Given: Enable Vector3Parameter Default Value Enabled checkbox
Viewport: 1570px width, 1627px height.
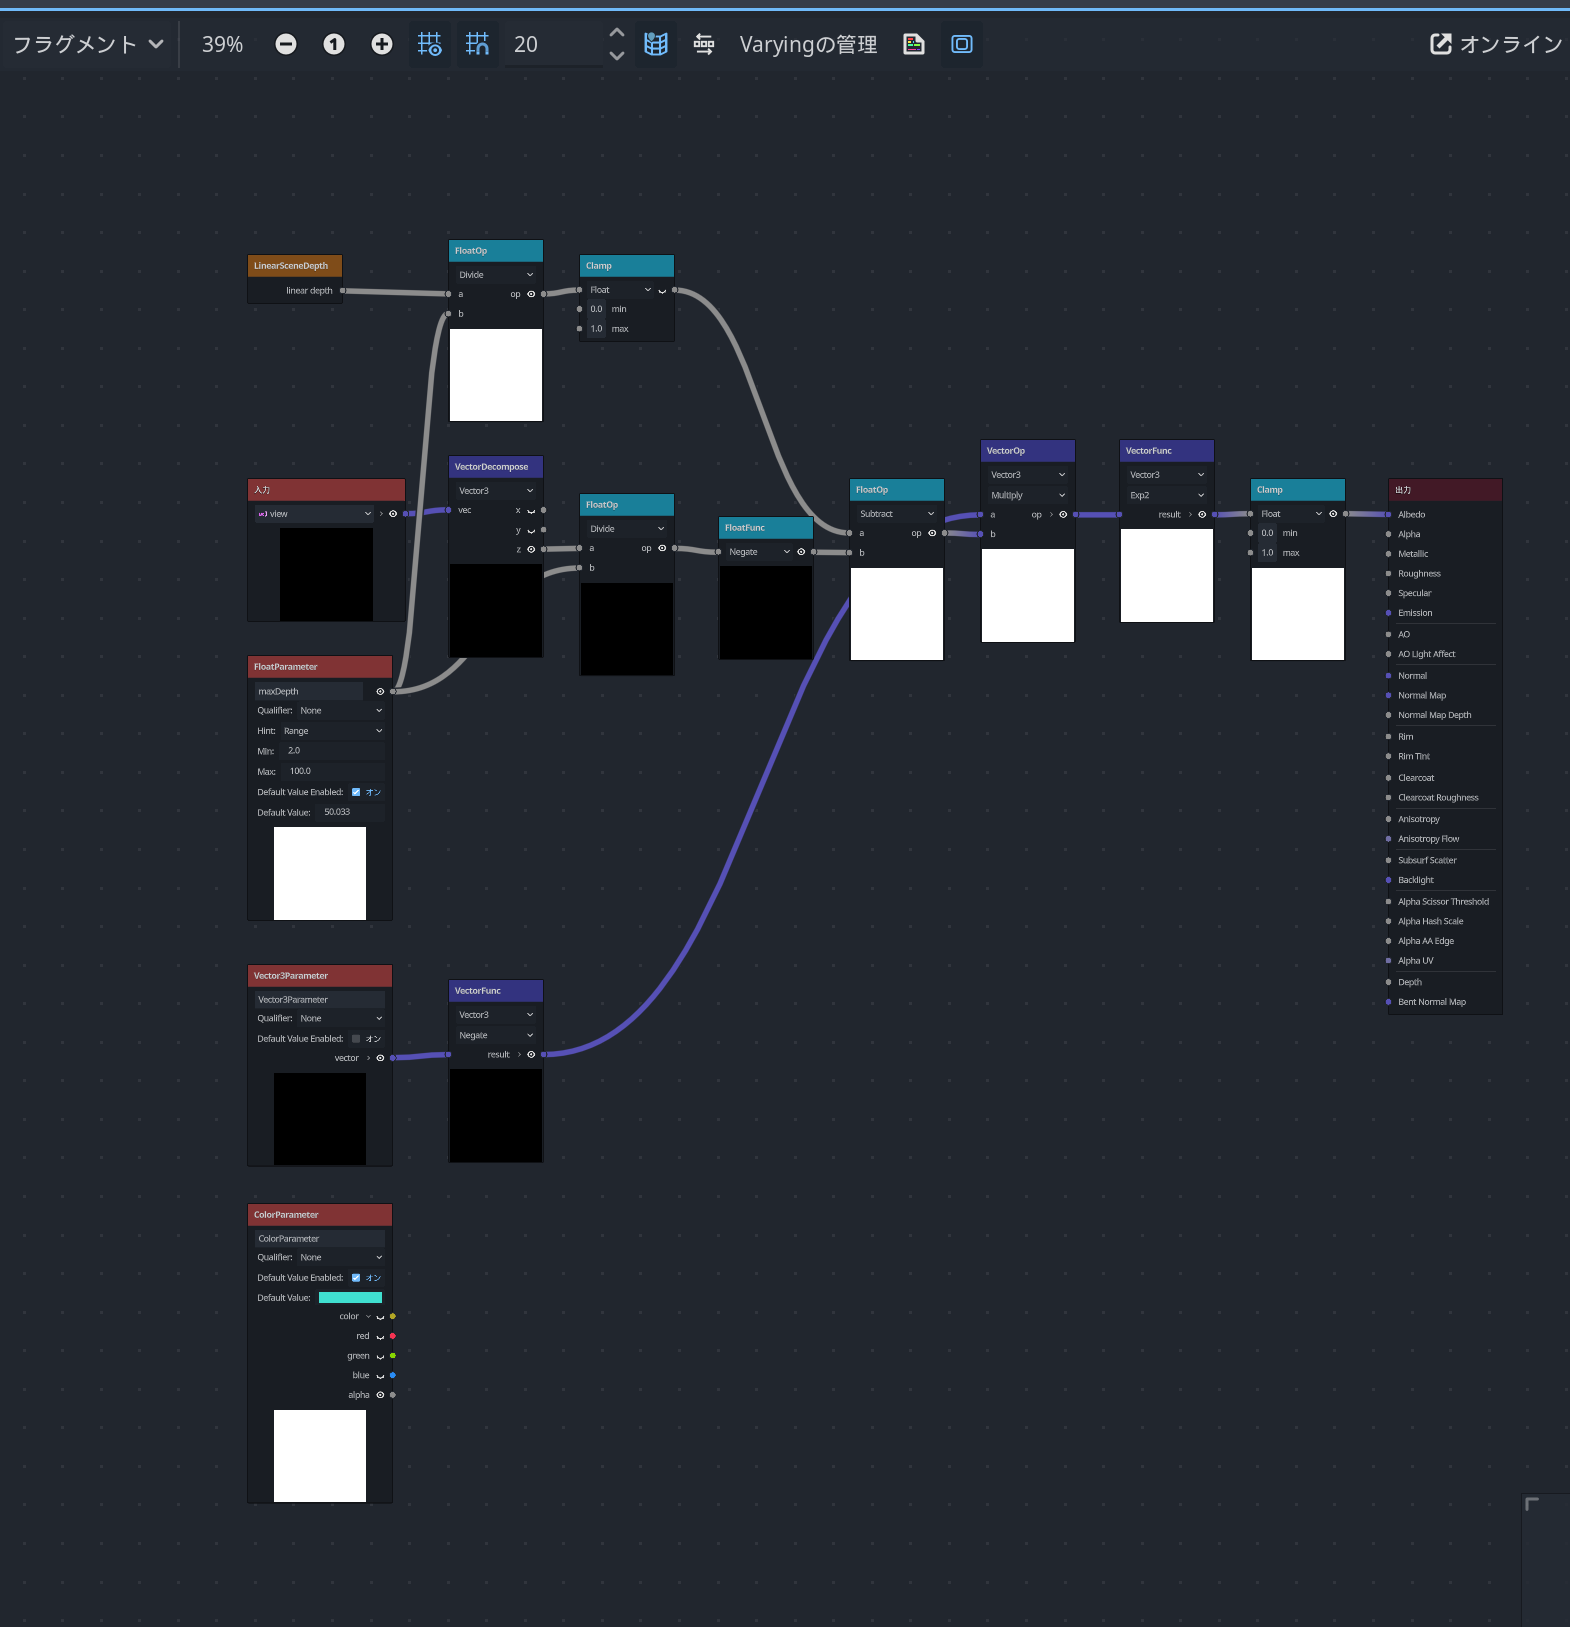Looking at the screenshot, I should tap(356, 1039).
